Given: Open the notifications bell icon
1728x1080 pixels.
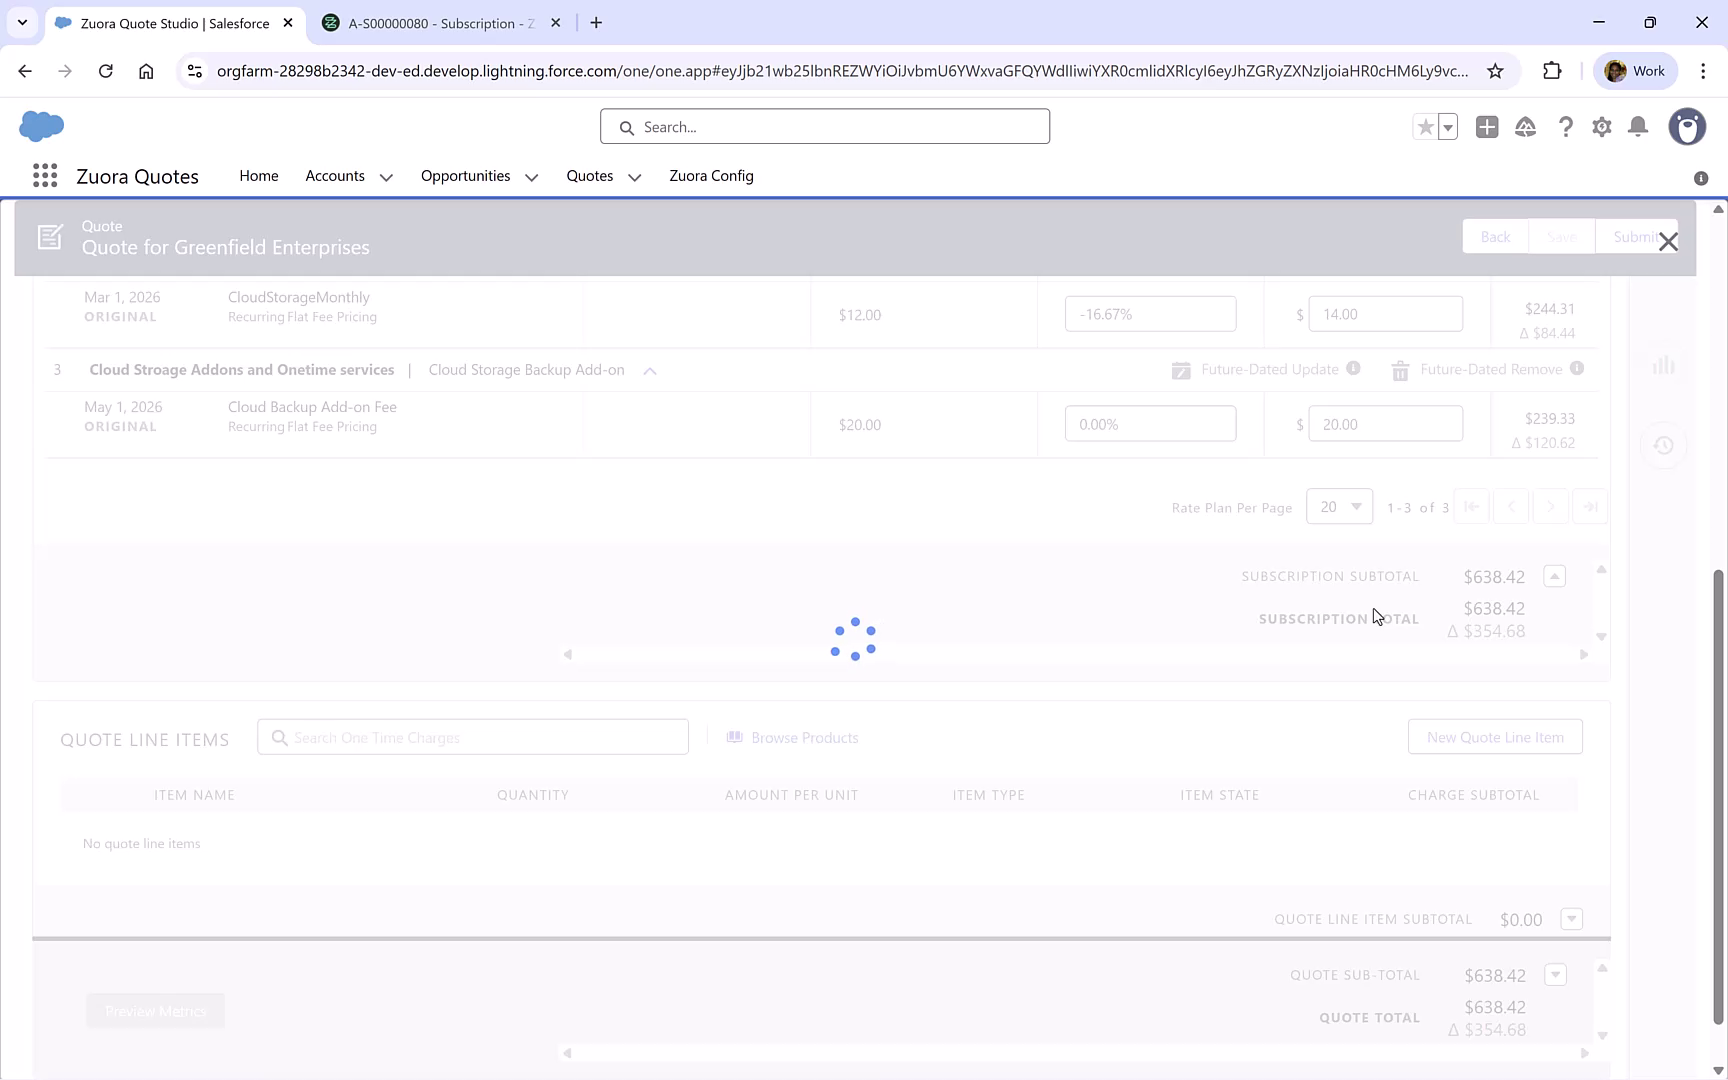Looking at the screenshot, I should 1638,127.
